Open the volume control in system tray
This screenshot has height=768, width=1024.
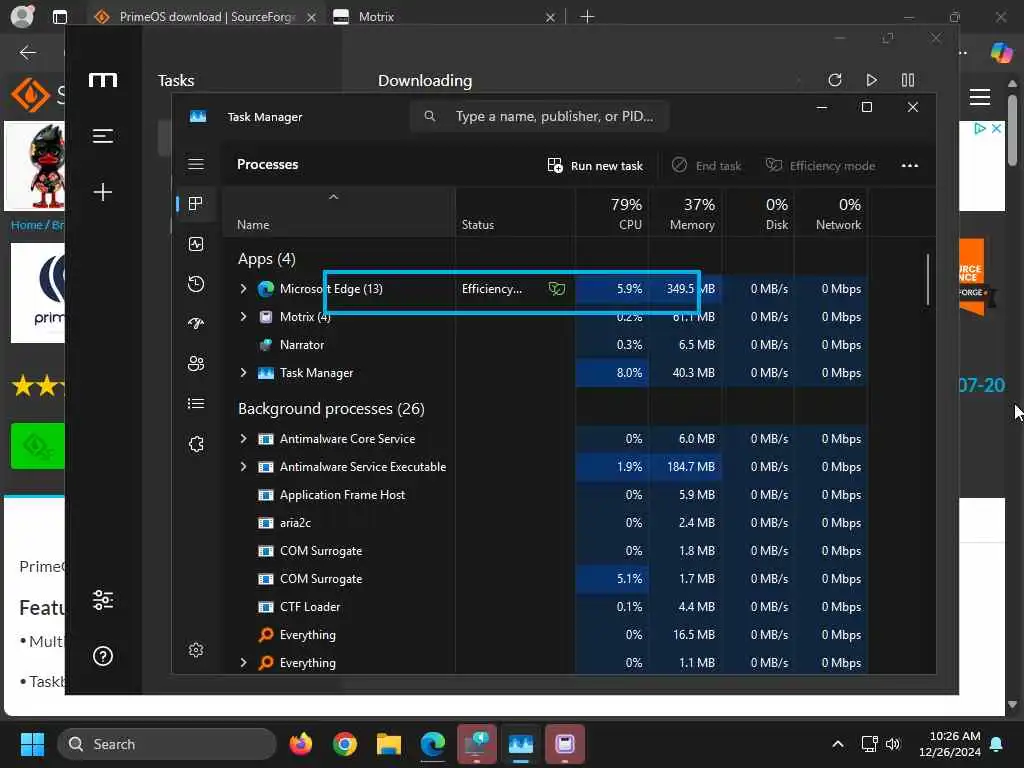tap(893, 744)
